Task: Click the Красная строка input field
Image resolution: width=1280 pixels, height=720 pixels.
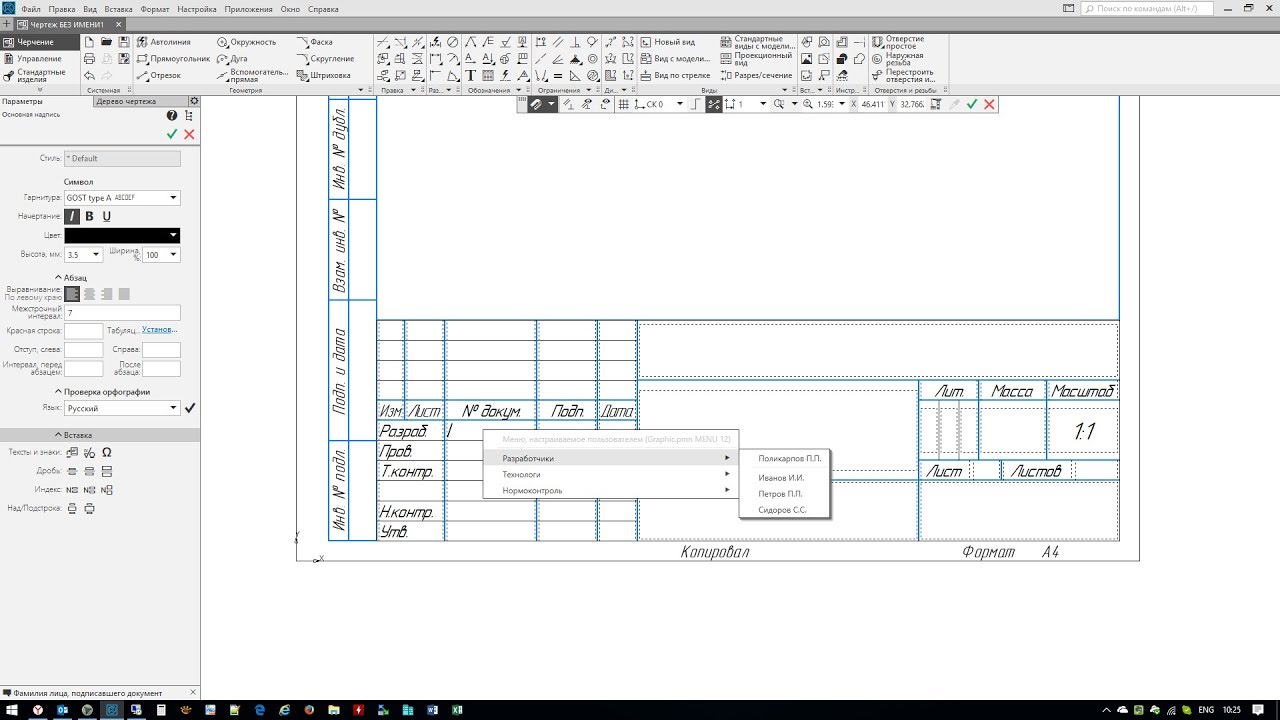Action: coord(83,331)
